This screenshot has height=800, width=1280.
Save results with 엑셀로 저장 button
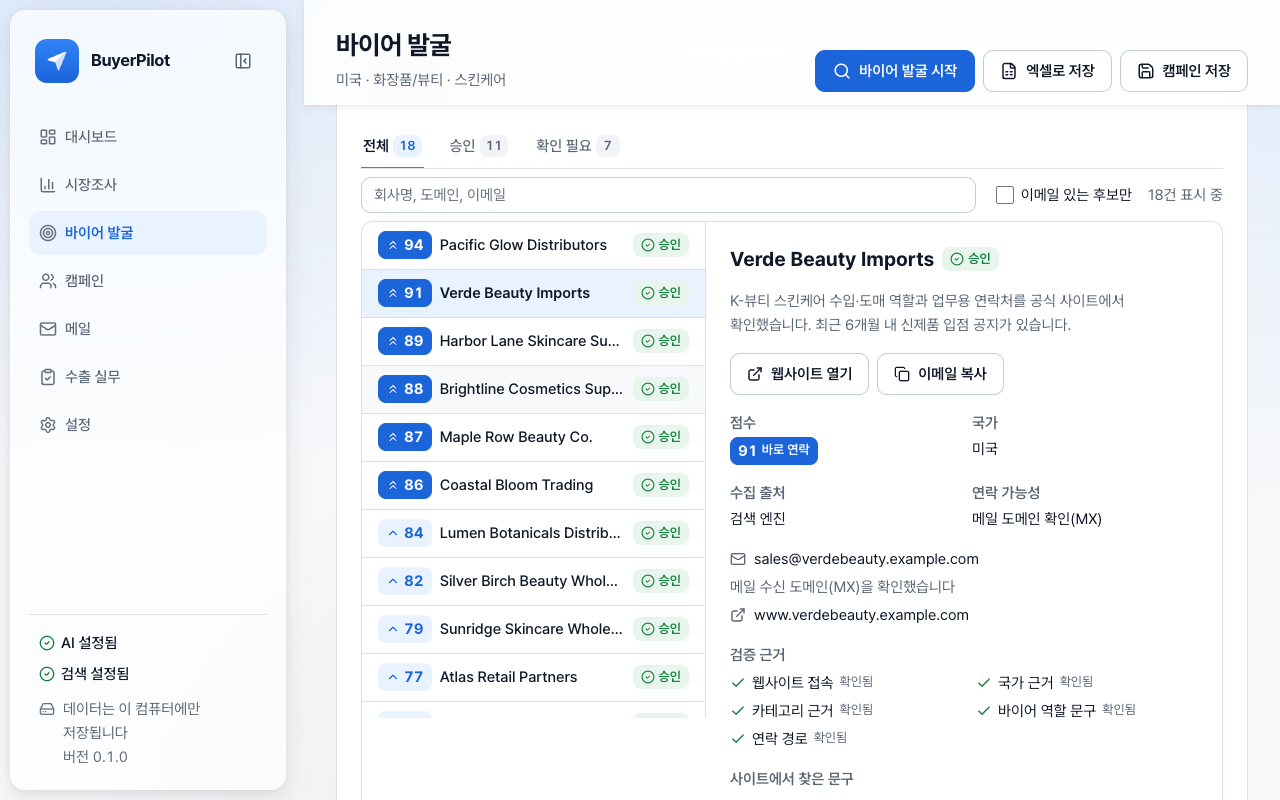pos(1047,71)
